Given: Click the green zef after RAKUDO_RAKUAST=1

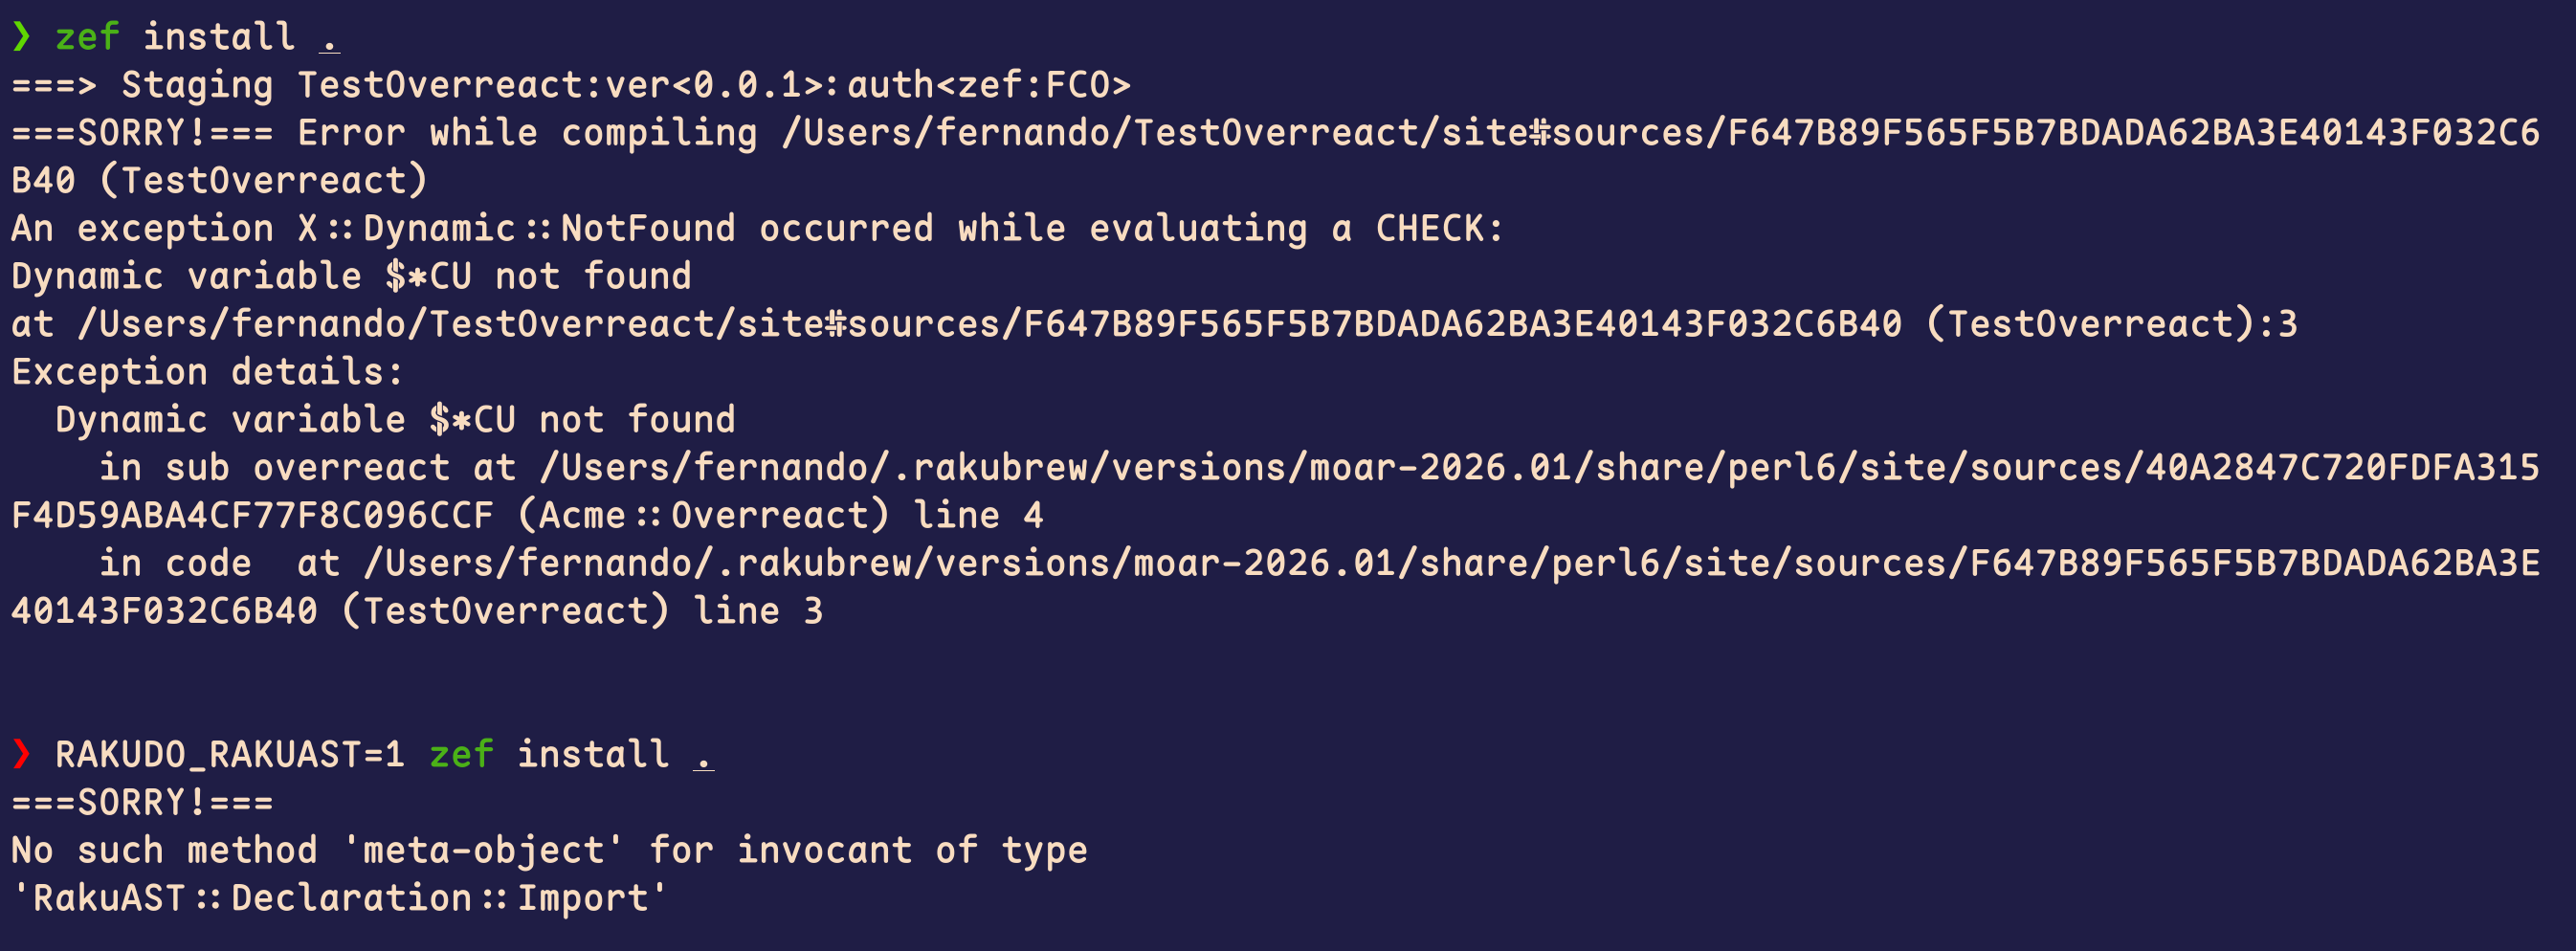Looking at the screenshot, I should (461, 754).
